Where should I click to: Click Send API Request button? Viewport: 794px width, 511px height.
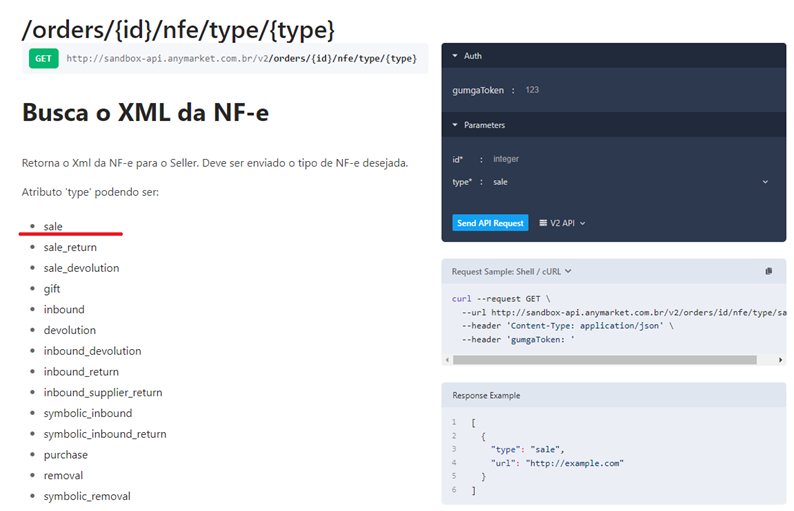click(490, 223)
